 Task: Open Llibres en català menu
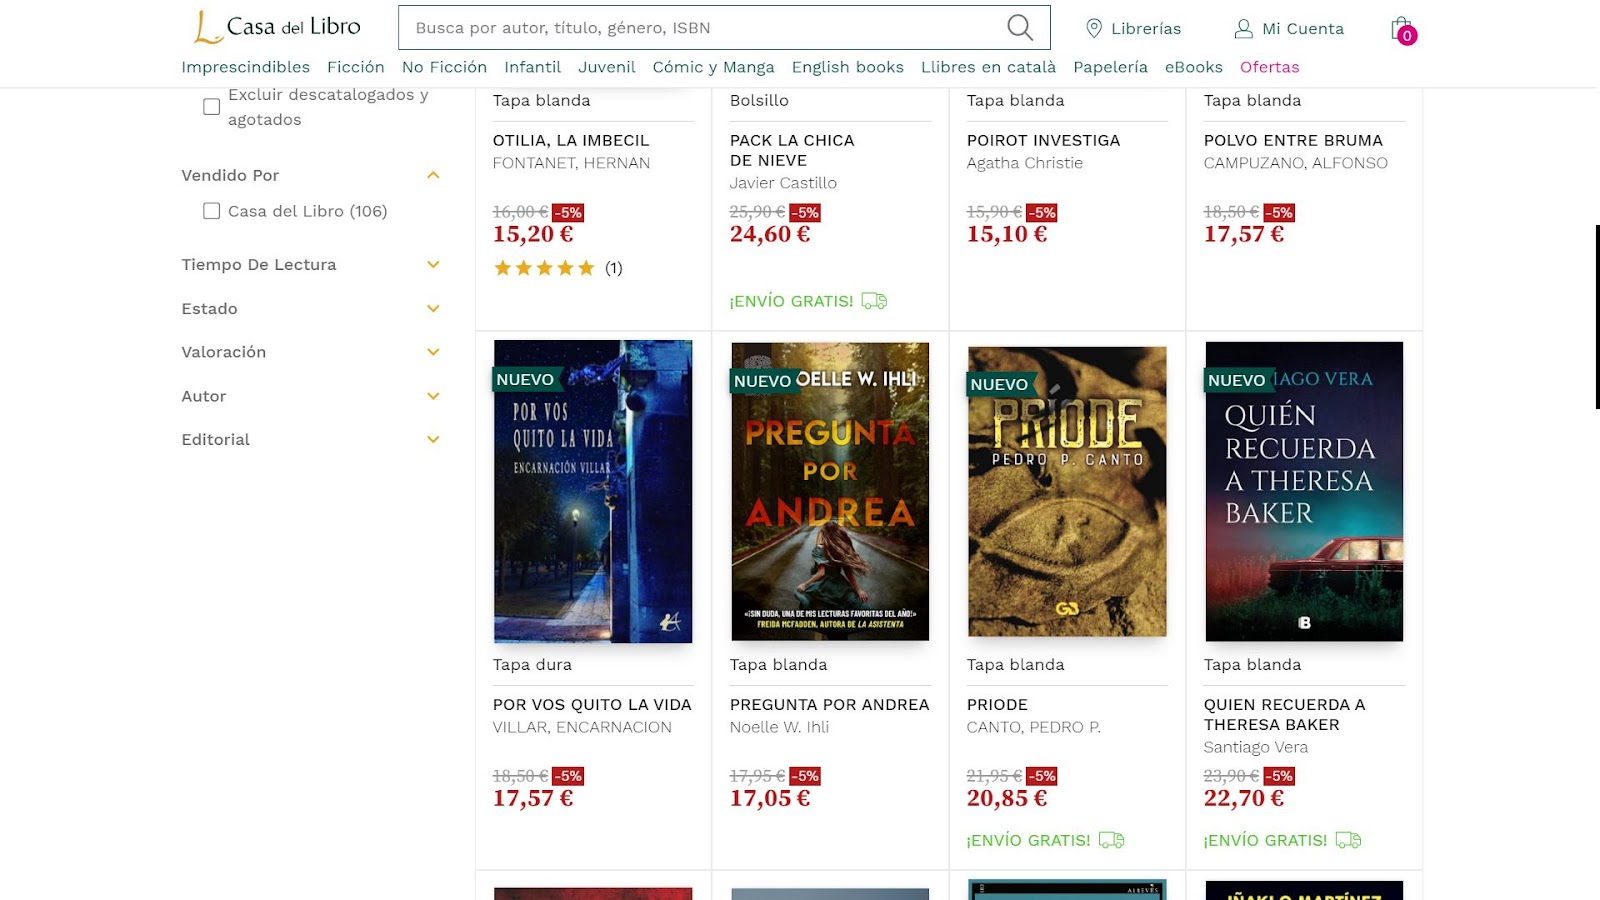pyautogui.click(x=988, y=67)
